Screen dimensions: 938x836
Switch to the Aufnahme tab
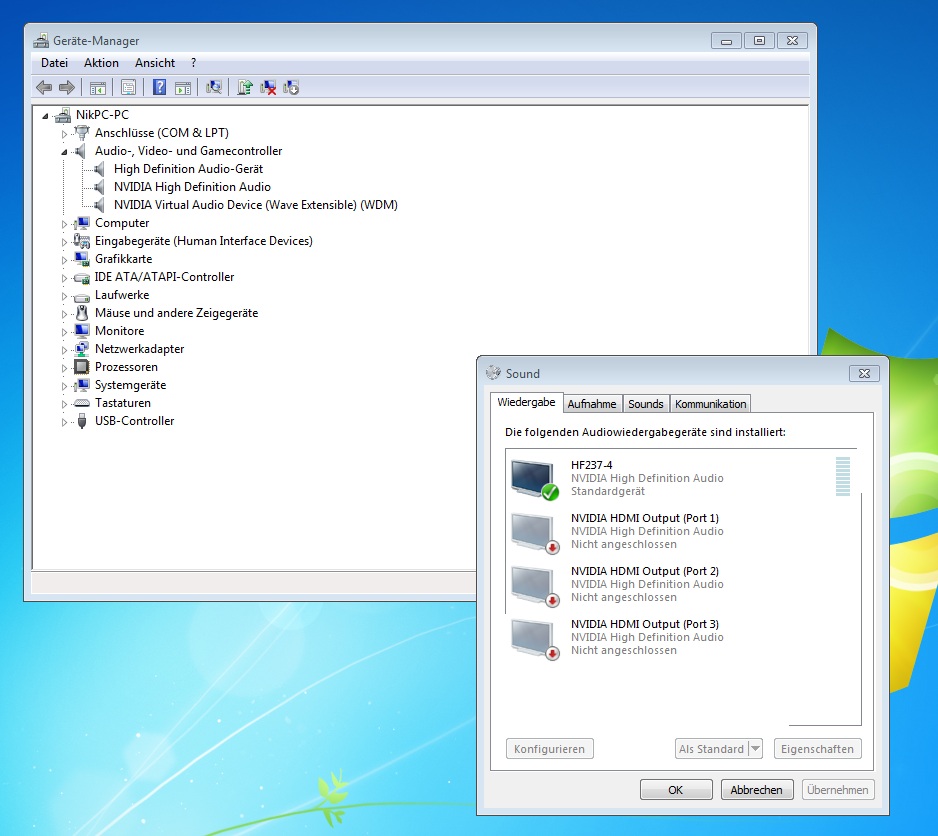(592, 404)
